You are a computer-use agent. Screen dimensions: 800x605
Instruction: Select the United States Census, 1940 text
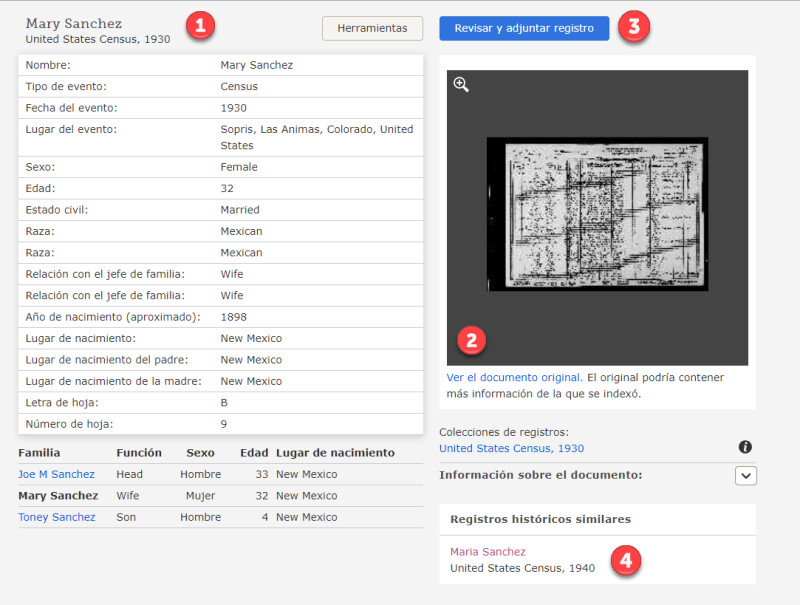522,568
